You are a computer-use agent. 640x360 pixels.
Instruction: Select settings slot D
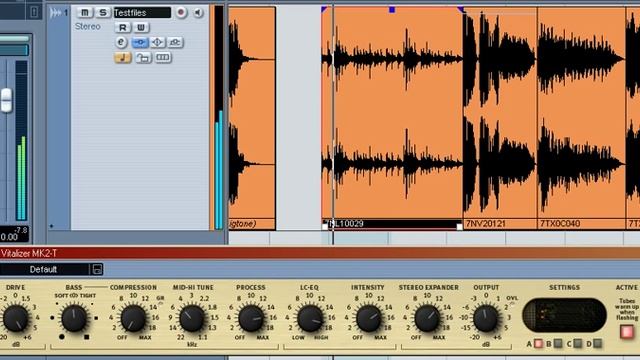[x=597, y=344]
